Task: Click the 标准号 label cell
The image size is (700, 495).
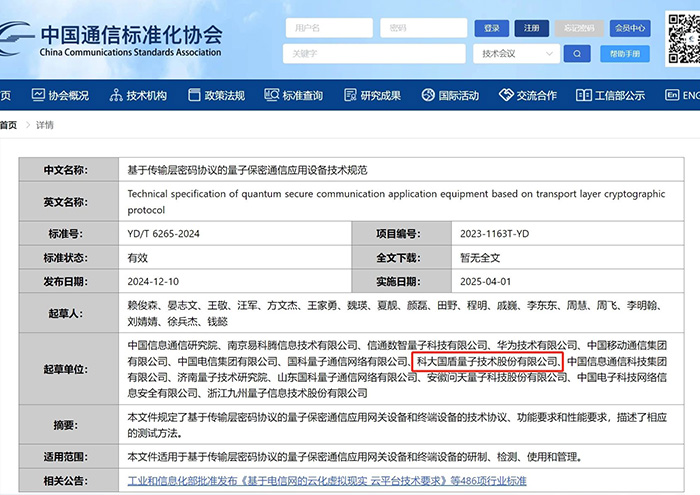Action: click(69, 233)
